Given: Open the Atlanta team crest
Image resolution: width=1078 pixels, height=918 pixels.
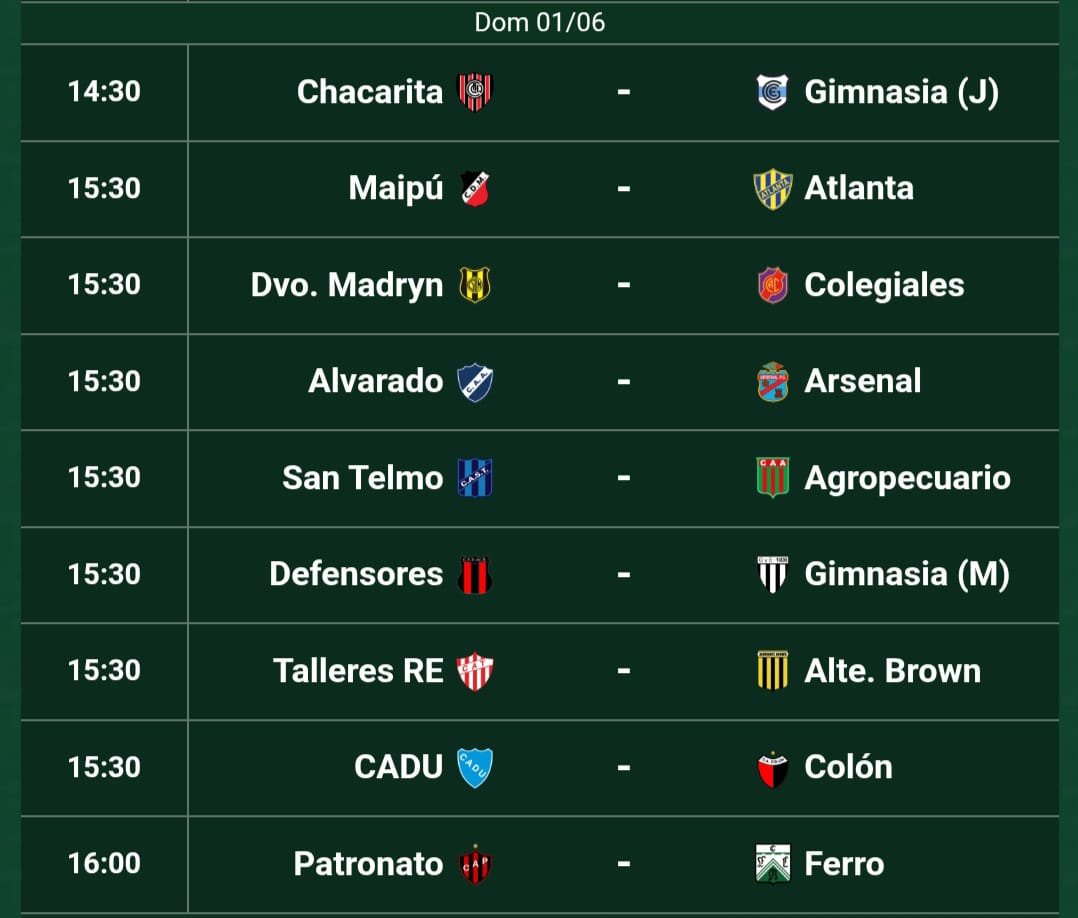Looking at the screenshot, I should point(773,188).
